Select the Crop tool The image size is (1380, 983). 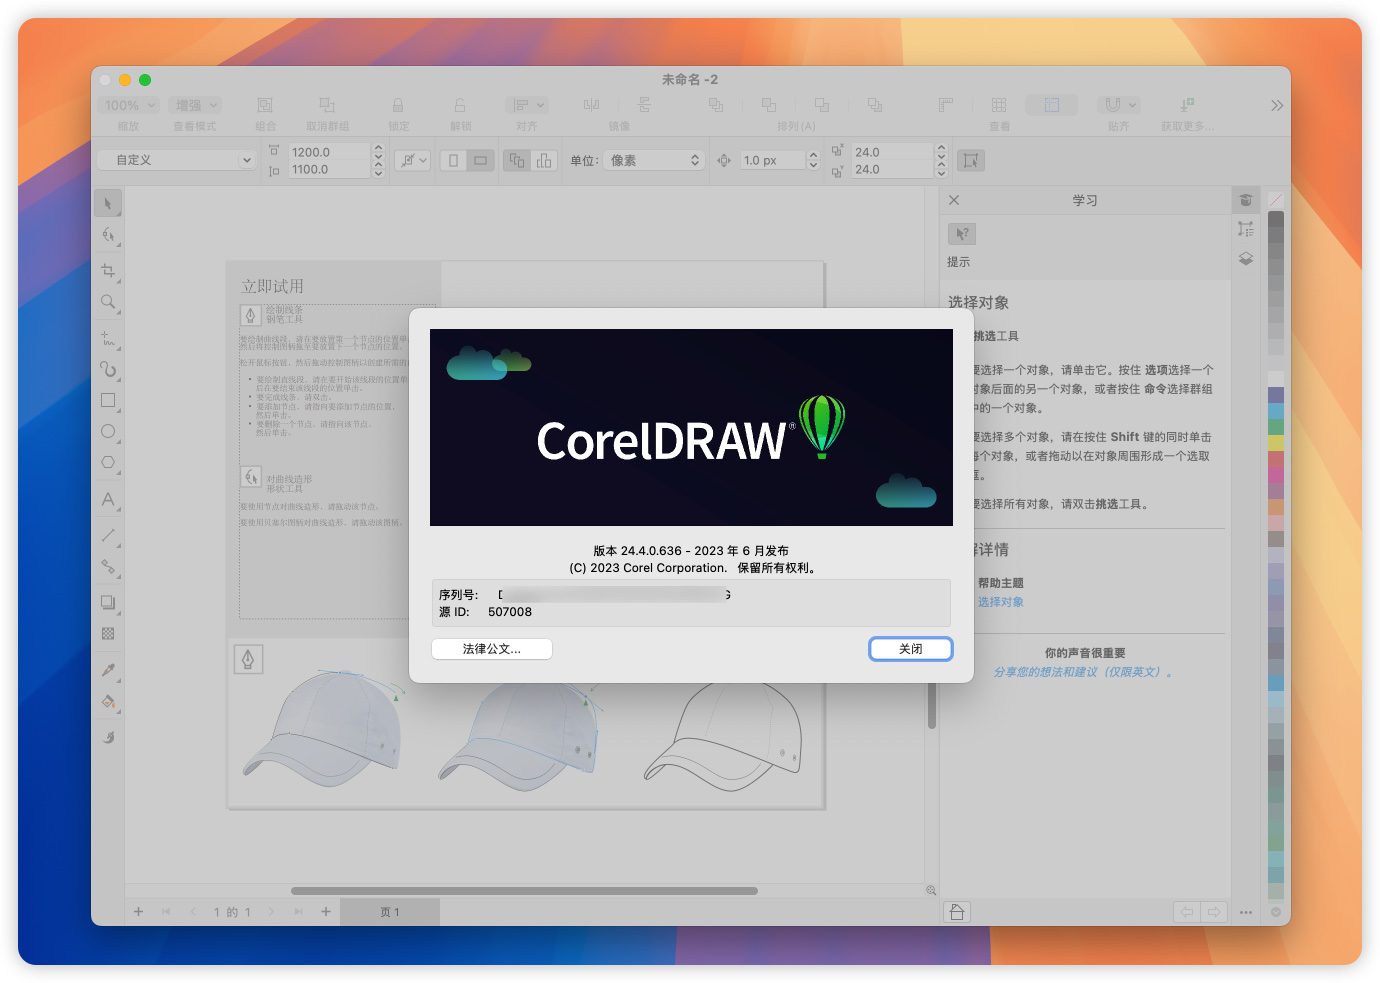tap(108, 270)
